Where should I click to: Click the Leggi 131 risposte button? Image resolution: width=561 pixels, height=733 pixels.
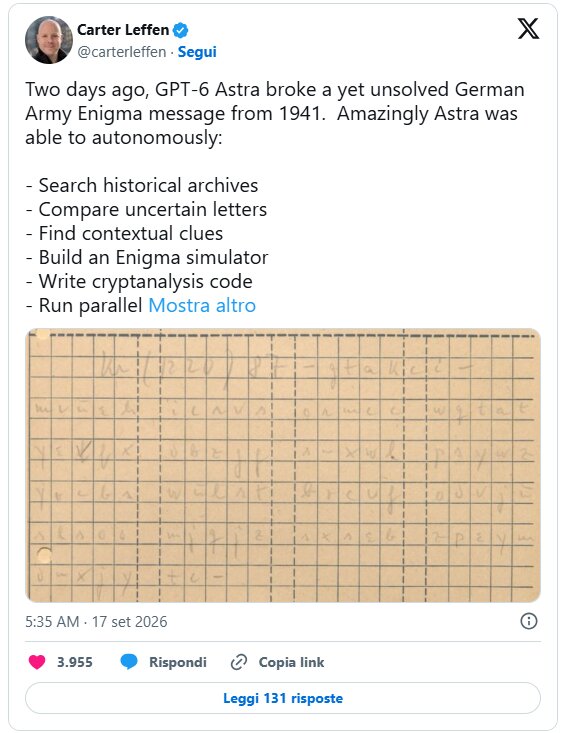(x=283, y=698)
